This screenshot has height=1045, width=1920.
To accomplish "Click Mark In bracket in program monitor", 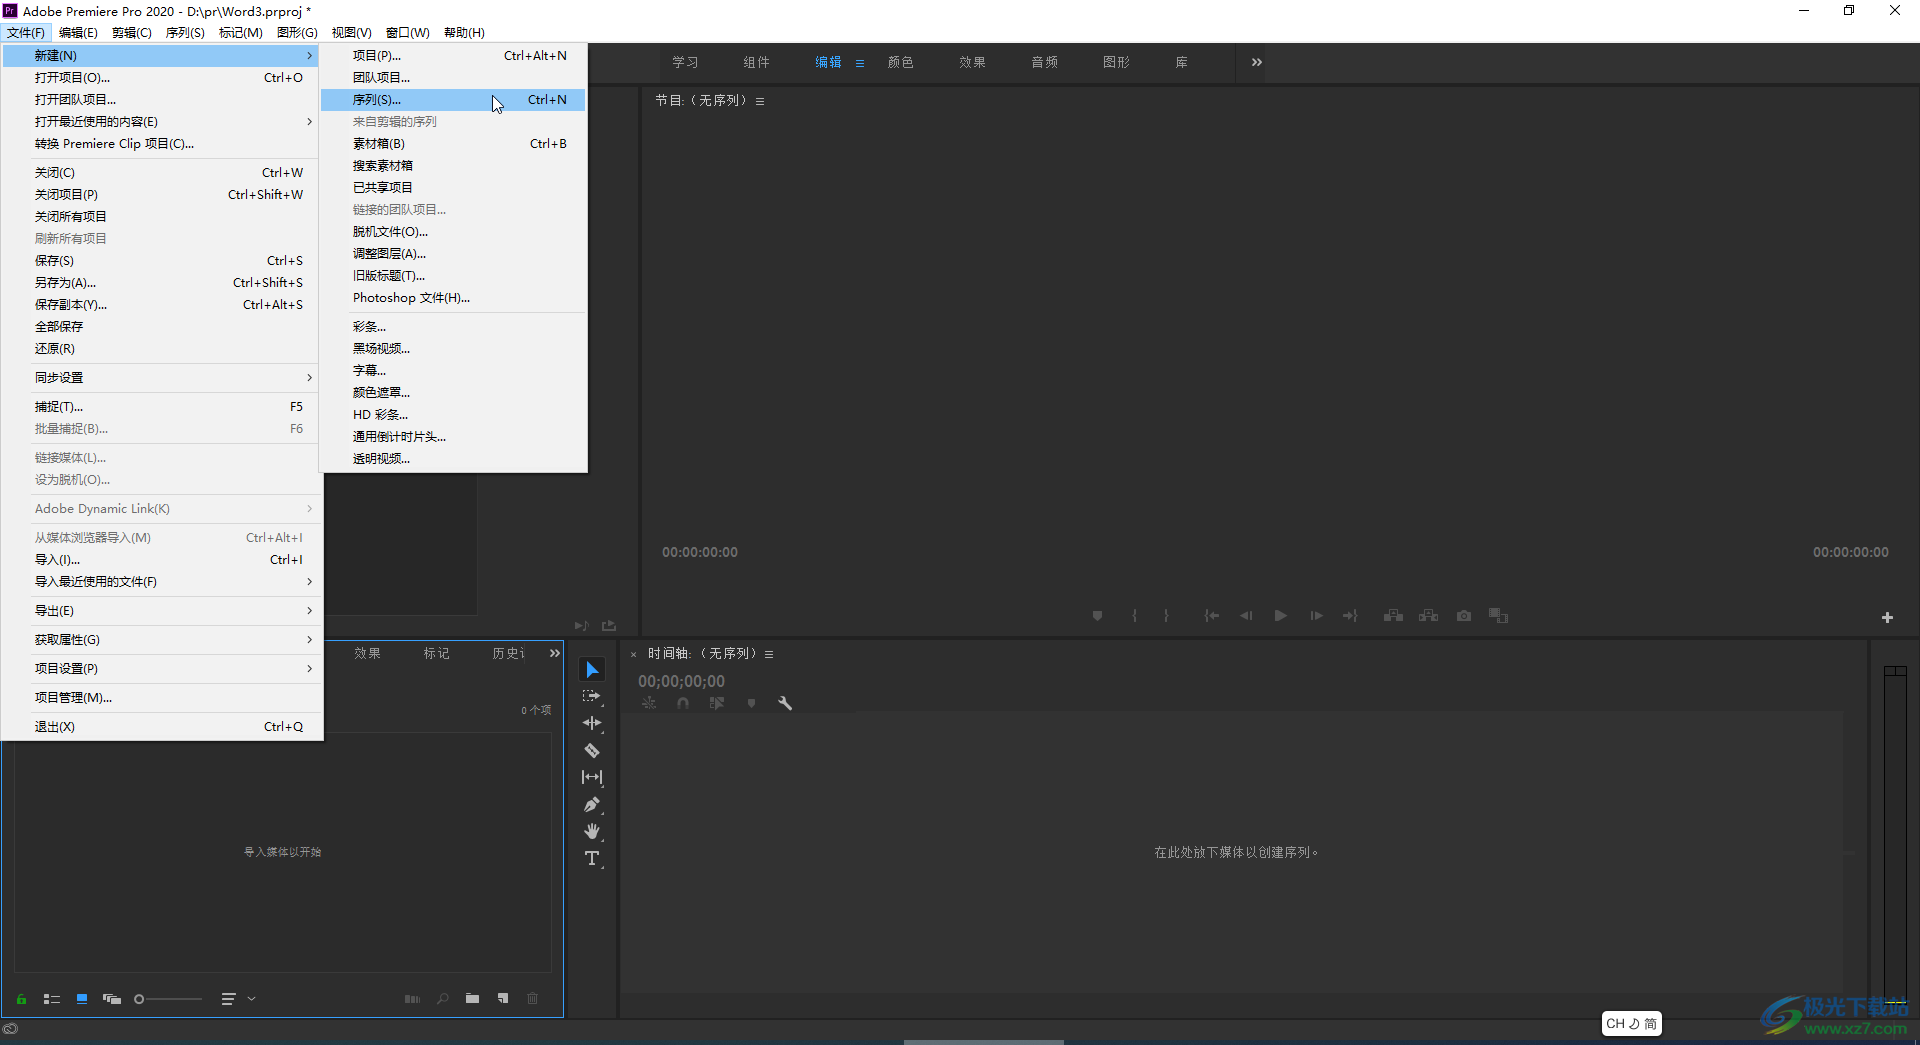I will click(1134, 616).
